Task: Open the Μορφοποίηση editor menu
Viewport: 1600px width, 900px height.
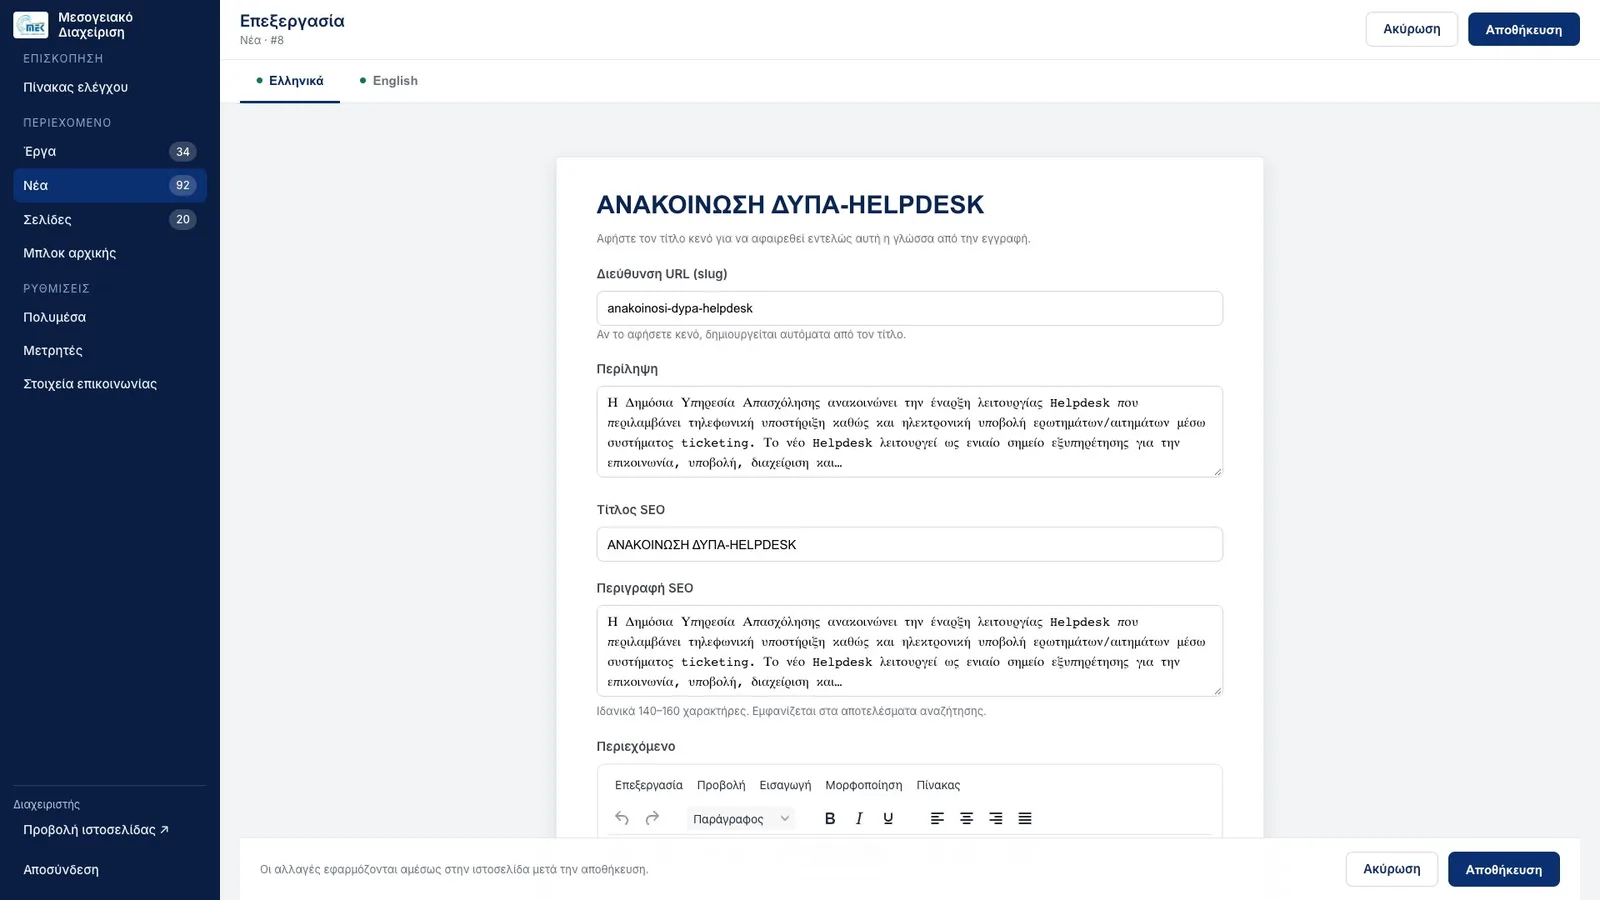Action: tap(864, 785)
